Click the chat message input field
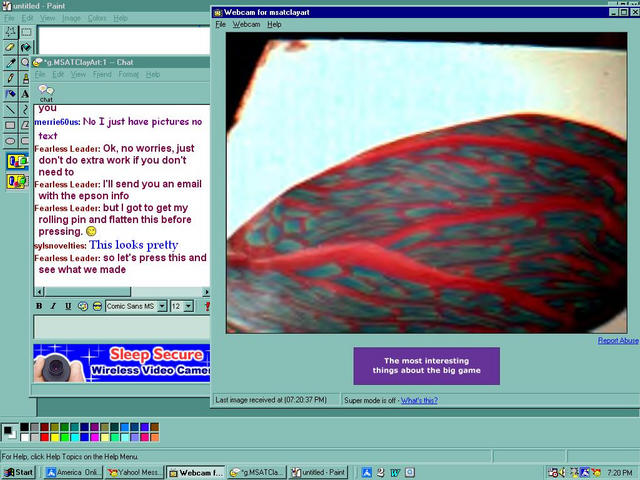The width and height of the screenshot is (640, 480). pos(122,327)
